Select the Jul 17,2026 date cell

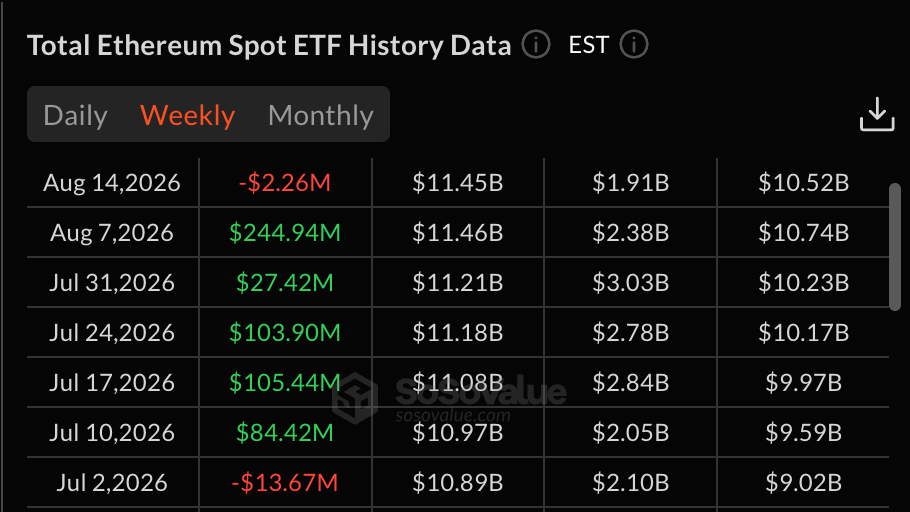point(112,383)
